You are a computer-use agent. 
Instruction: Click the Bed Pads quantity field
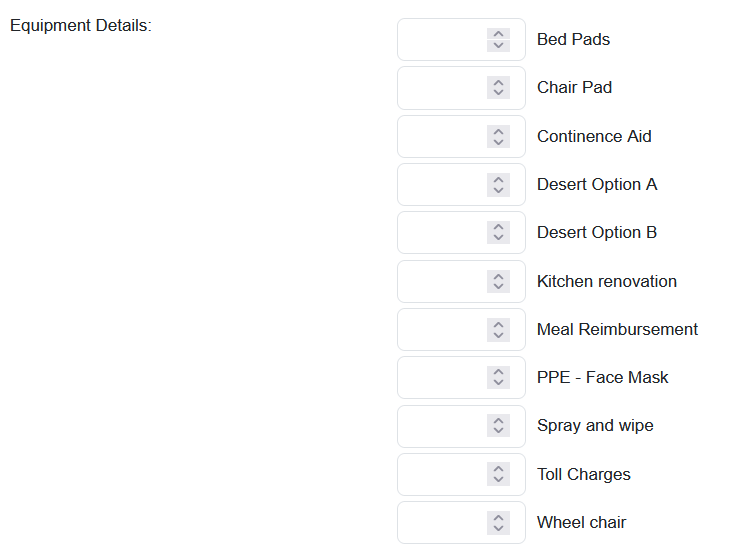pos(442,40)
